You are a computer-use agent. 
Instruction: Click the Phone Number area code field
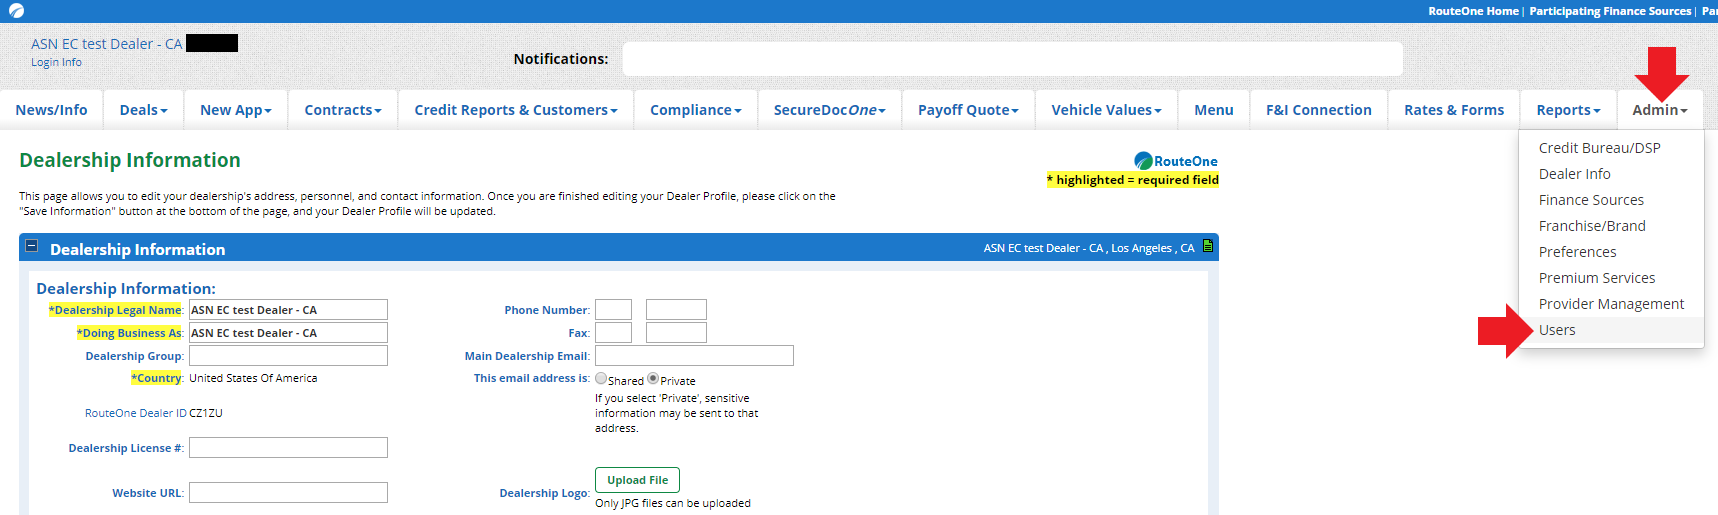[613, 310]
